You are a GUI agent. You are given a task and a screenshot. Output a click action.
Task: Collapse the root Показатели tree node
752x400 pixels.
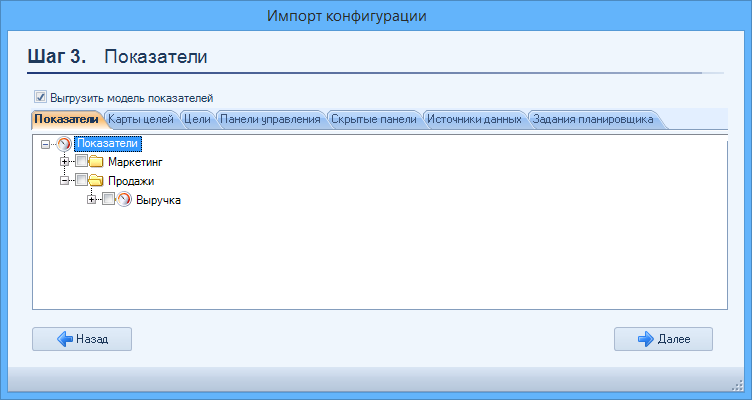(46, 143)
